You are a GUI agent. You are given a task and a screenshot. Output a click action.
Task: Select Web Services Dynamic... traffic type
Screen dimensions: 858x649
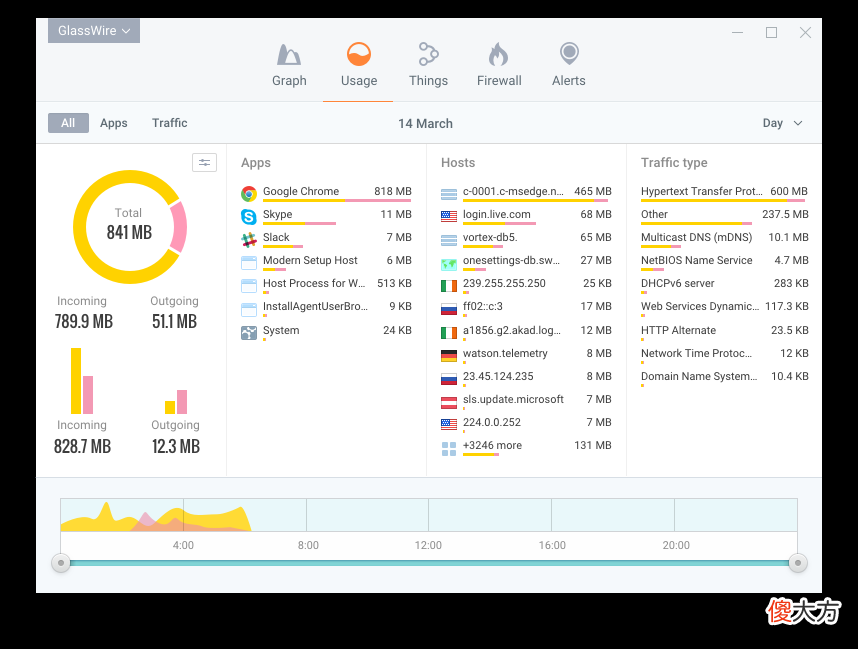click(x=724, y=309)
